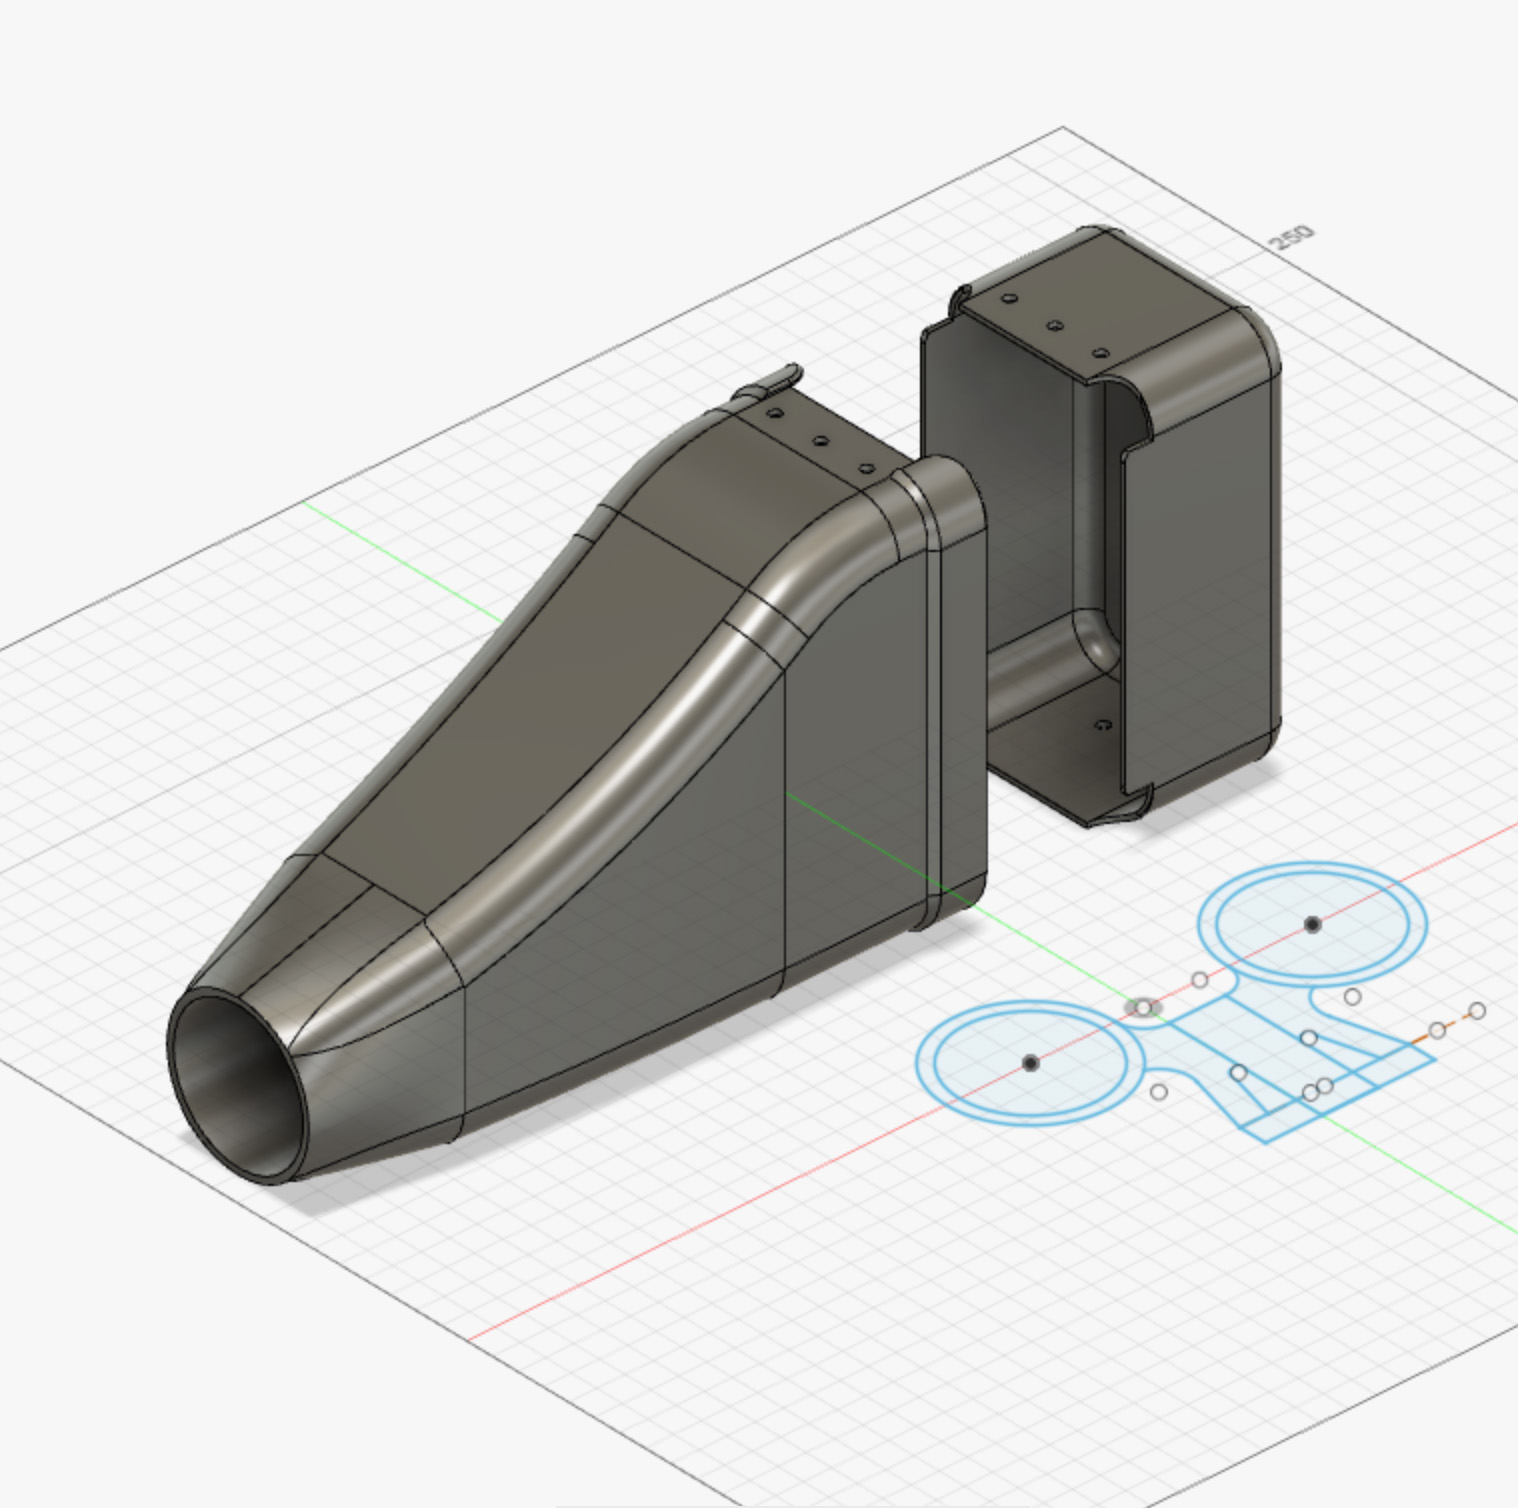Select the sketch point at the orange line's far end
Image resolution: width=1518 pixels, height=1508 pixels.
[x=1477, y=1011]
